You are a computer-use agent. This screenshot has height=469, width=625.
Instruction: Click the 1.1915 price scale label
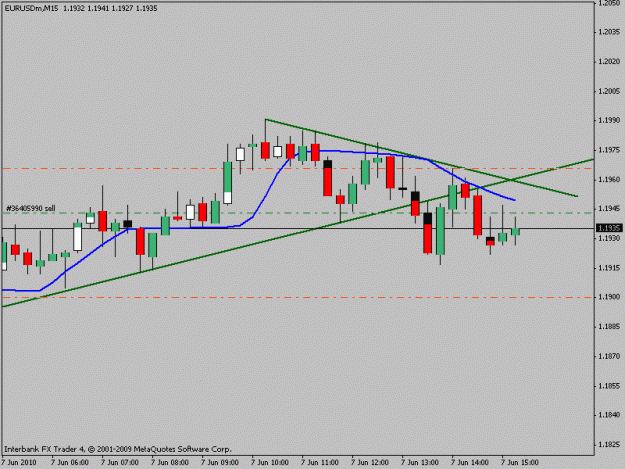pyautogui.click(x=609, y=268)
